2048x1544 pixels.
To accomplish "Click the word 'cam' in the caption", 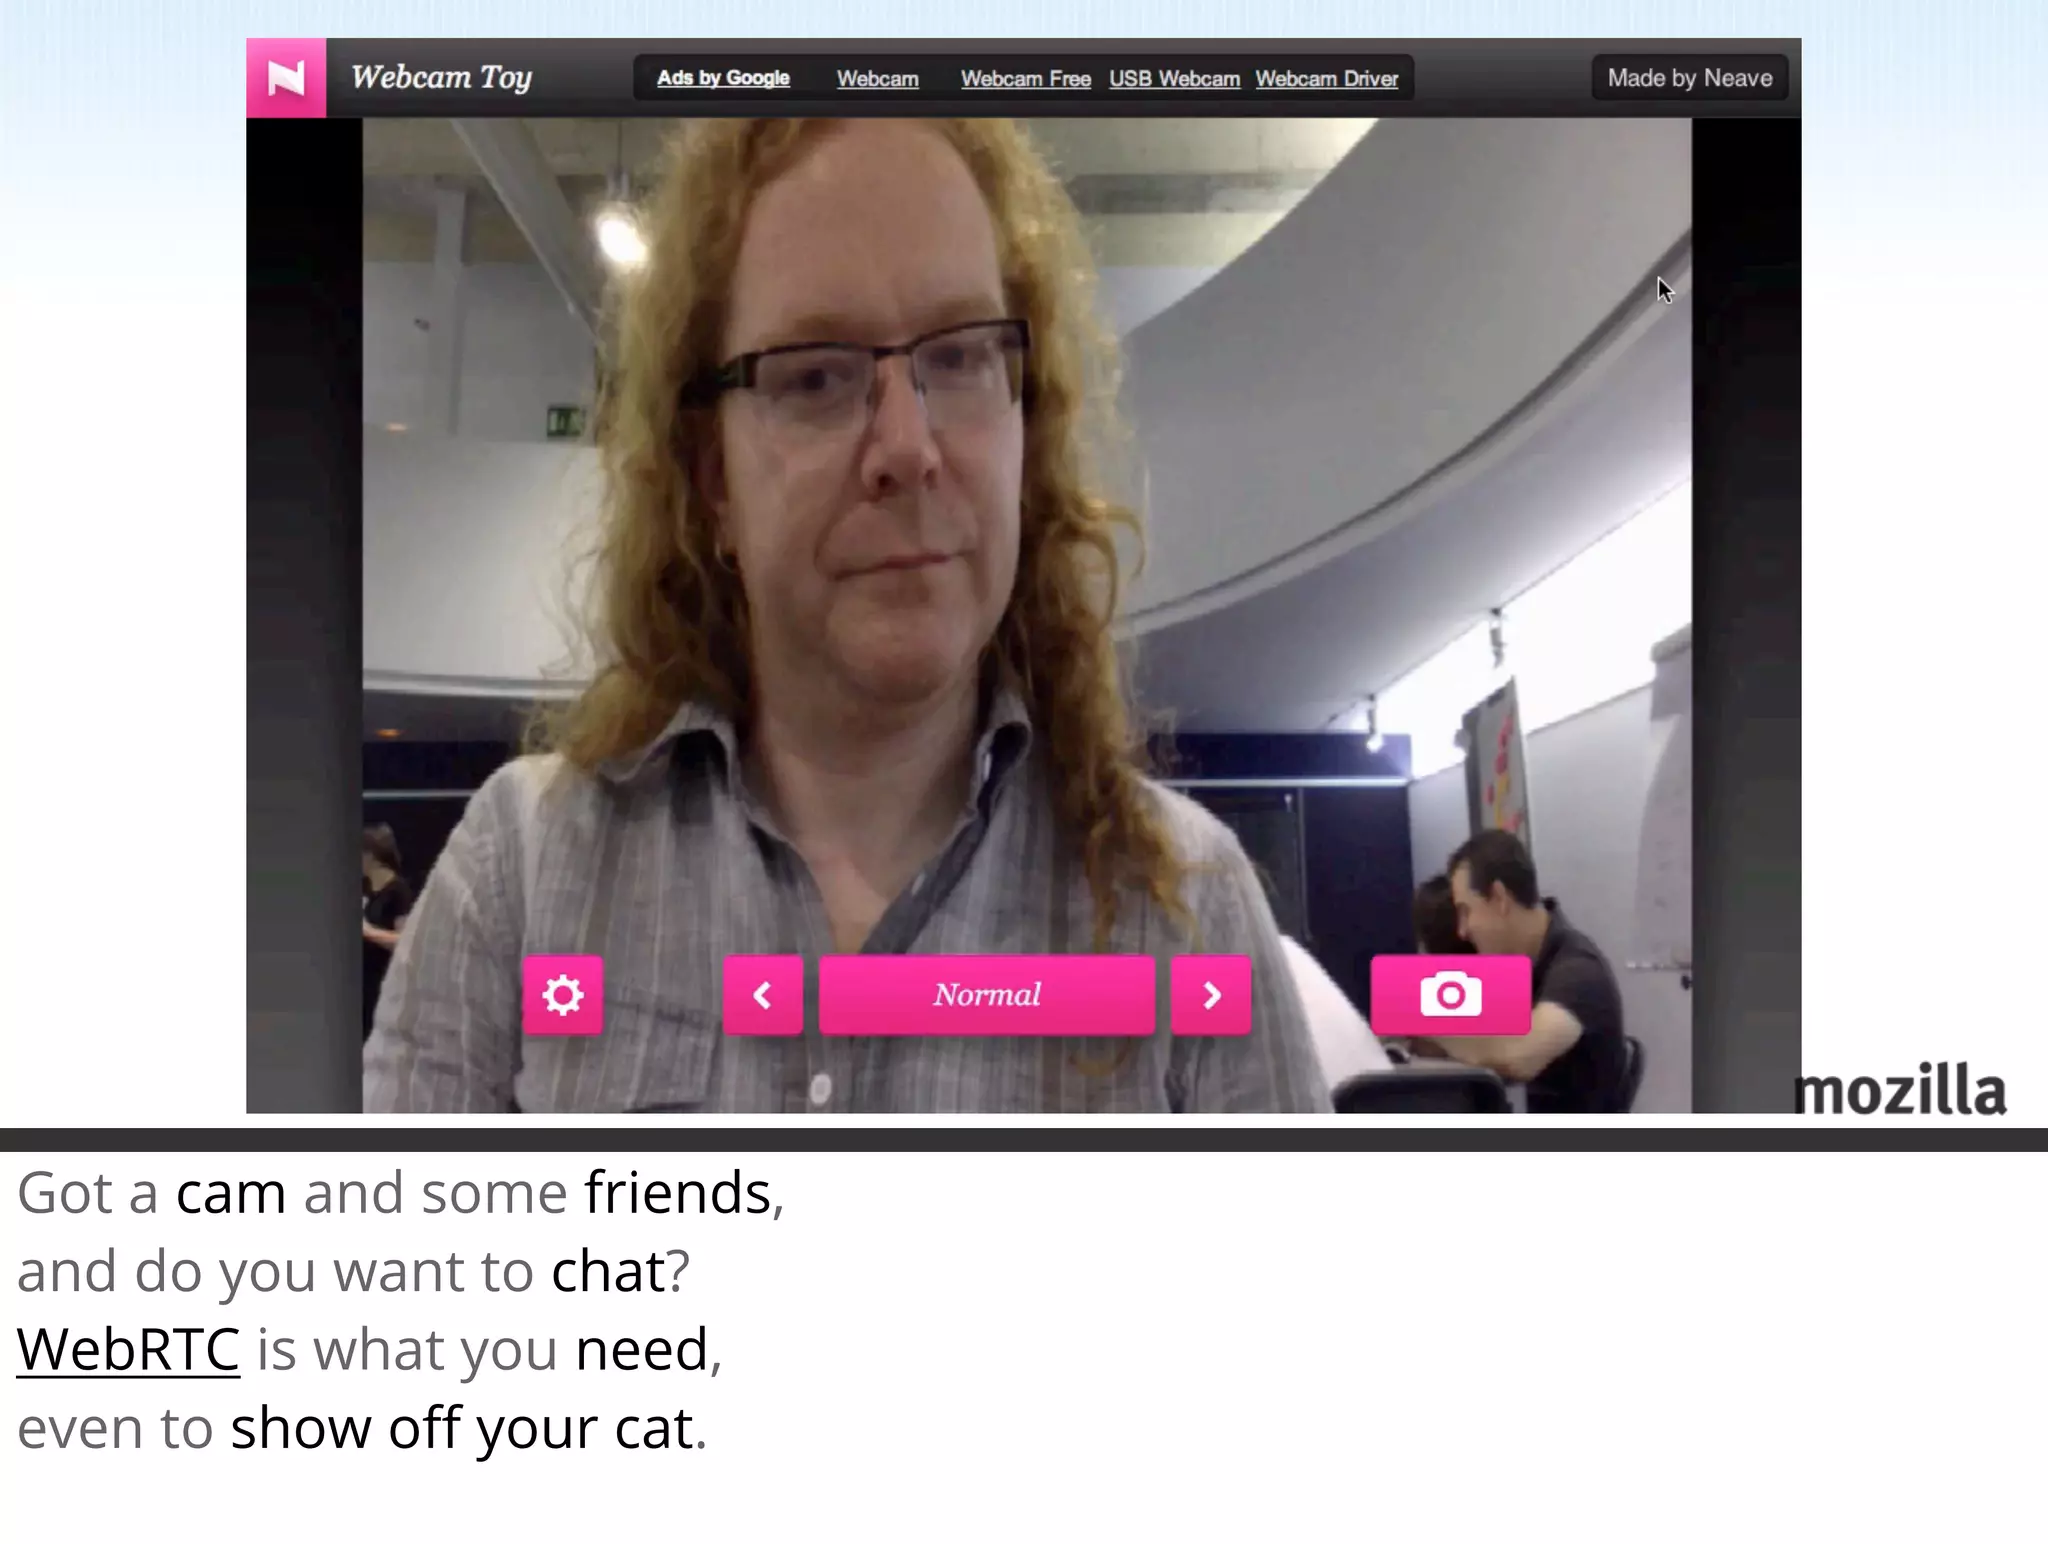I will point(231,1194).
